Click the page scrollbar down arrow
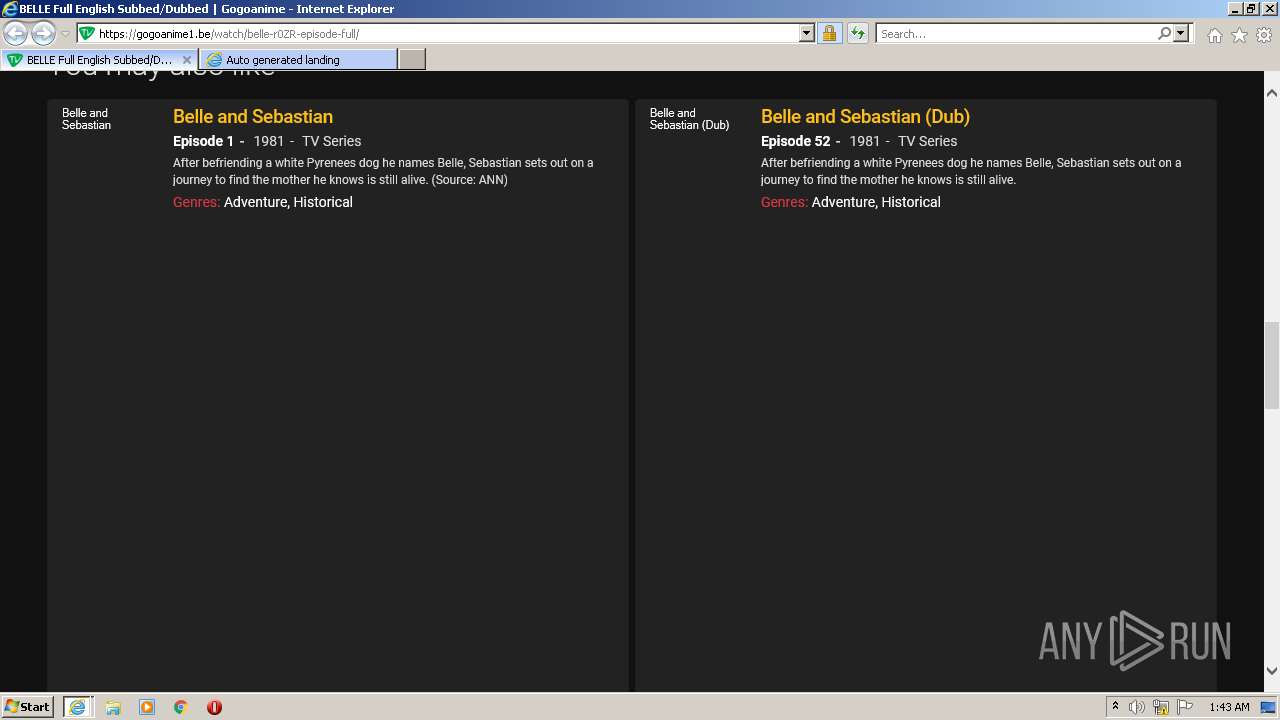The height and width of the screenshot is (720, 1280). [x=1272, y=671]
